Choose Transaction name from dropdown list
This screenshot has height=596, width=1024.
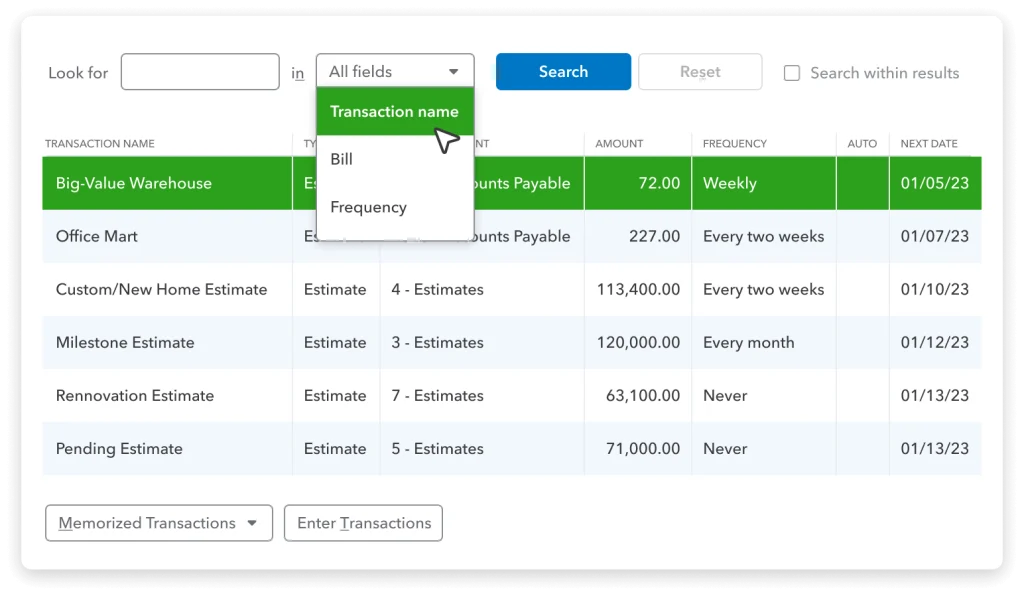point(395,112)
